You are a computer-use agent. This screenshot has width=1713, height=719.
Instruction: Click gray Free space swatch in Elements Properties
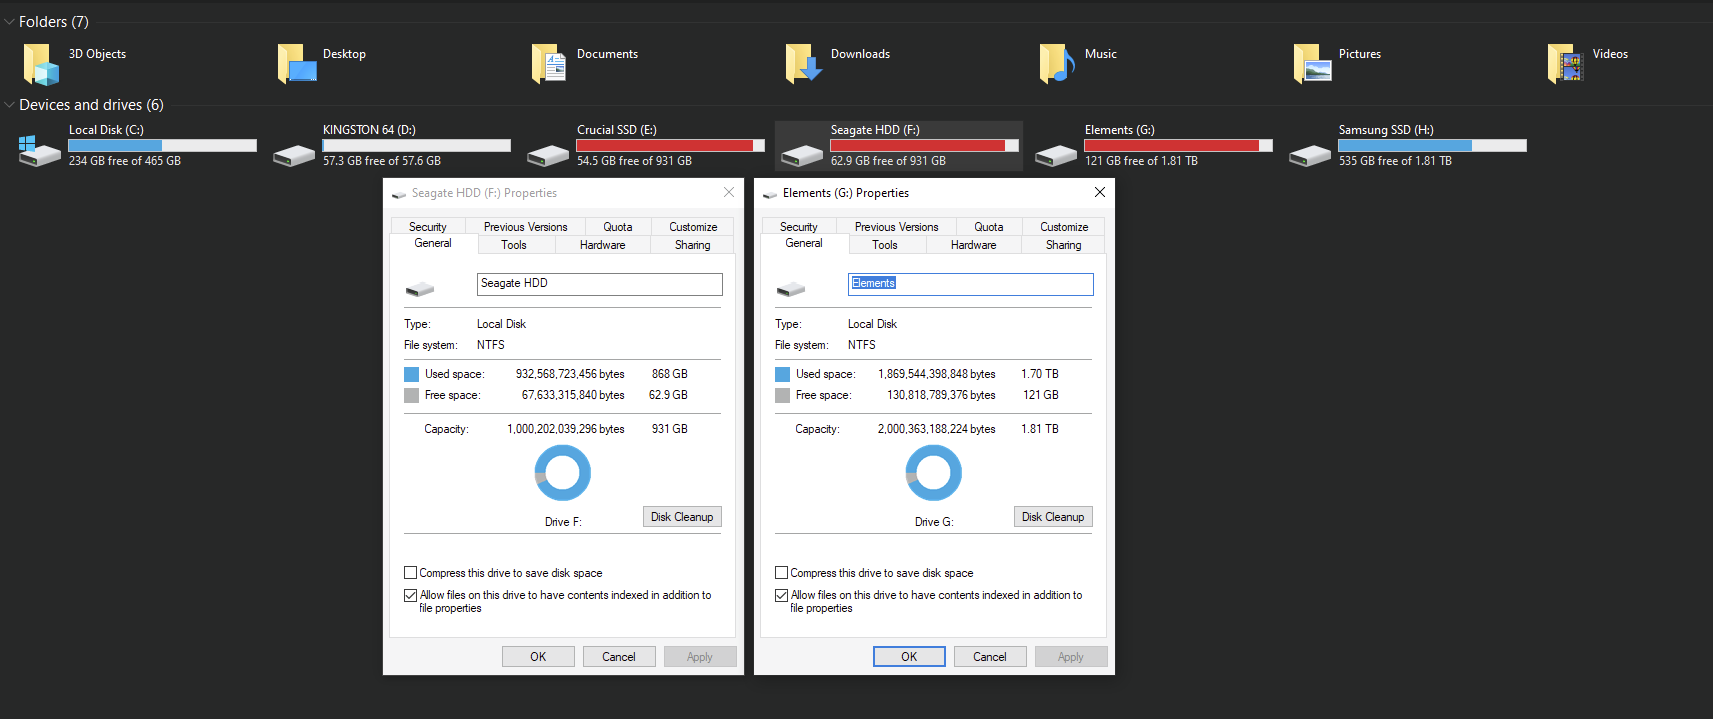782,395
